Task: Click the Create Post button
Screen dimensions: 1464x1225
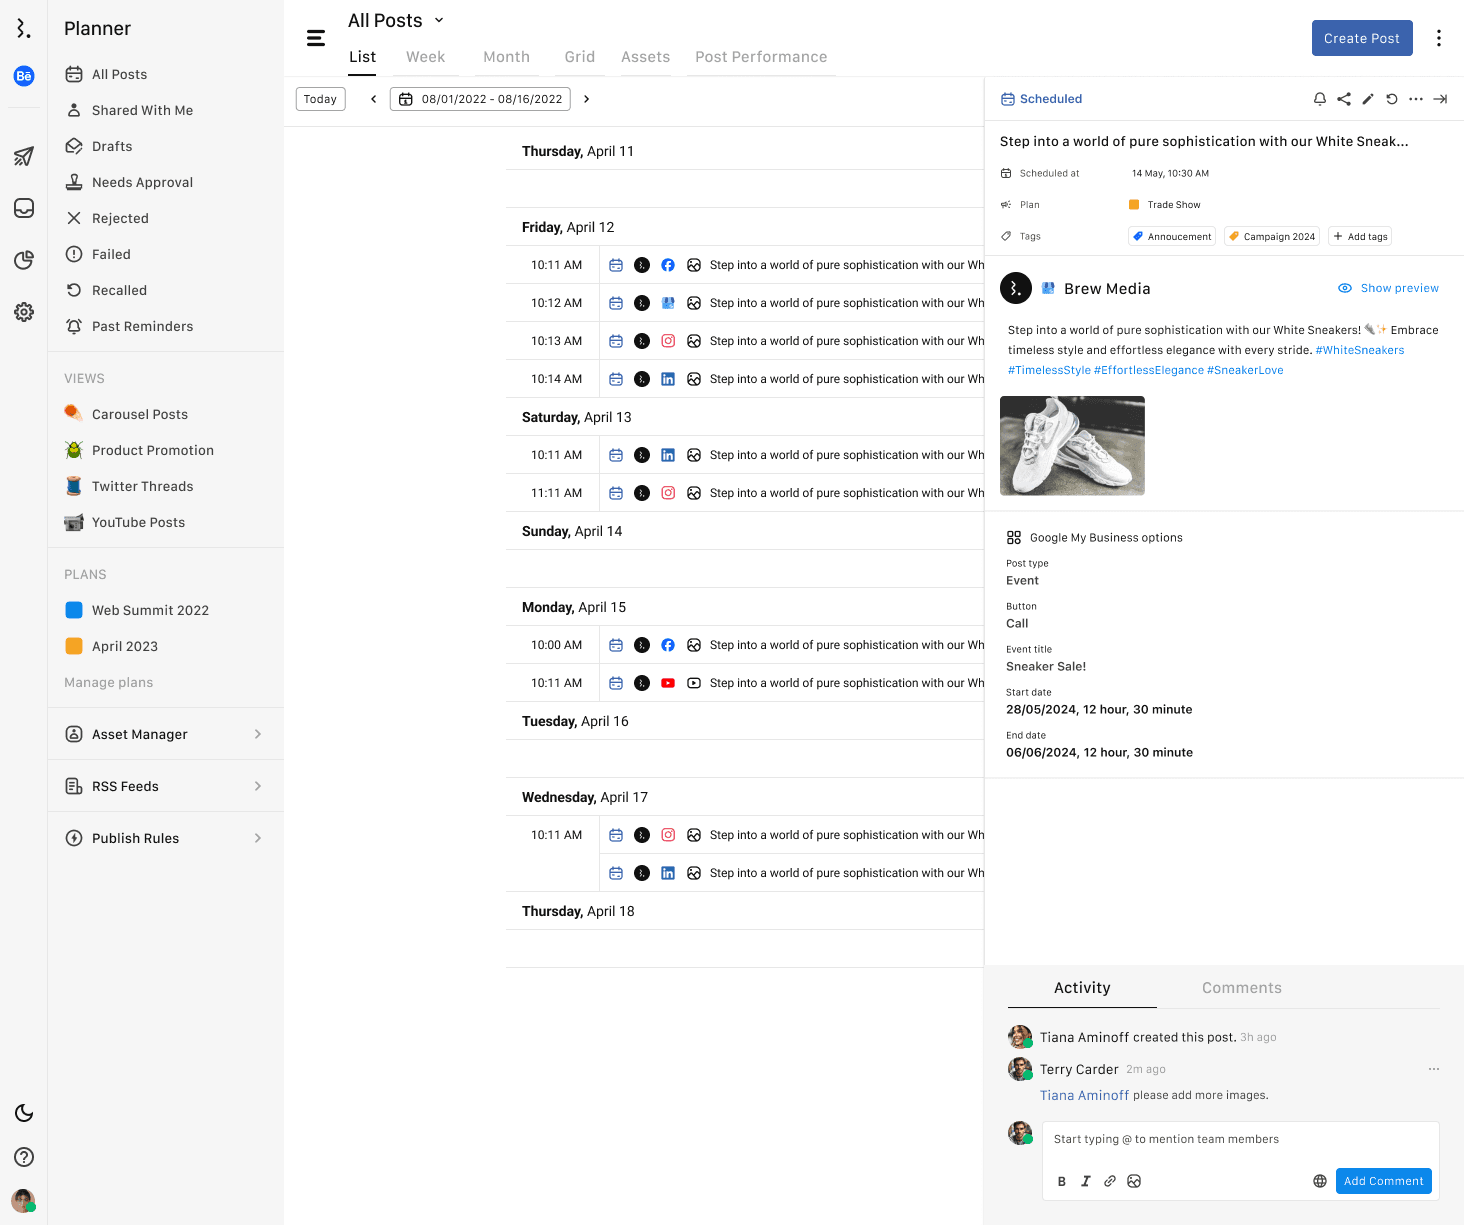Action: click(x=1361, y=38)
